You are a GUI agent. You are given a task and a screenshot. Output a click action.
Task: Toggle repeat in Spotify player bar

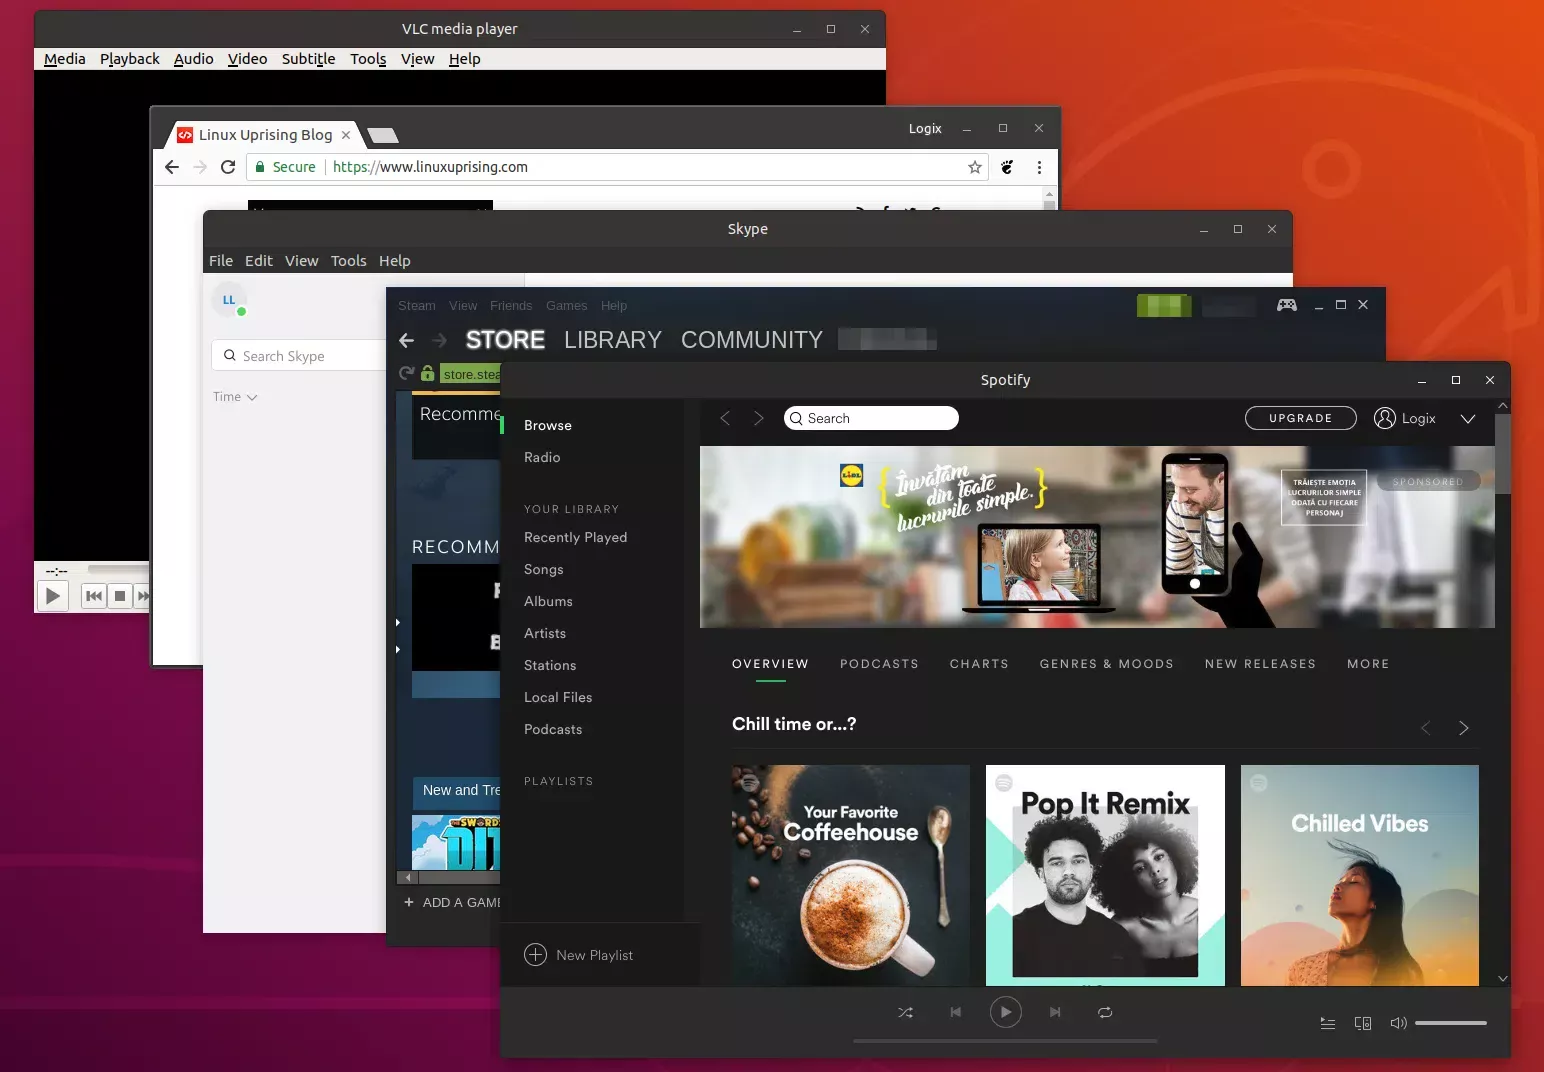click(1105, 1012)
